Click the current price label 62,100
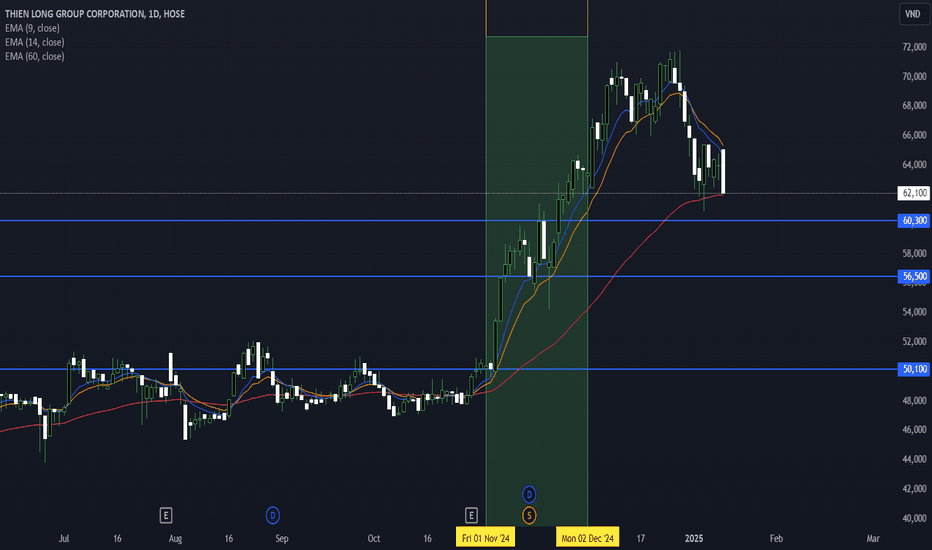The height and width of the screenshot is (550, 932). point(914,193)
